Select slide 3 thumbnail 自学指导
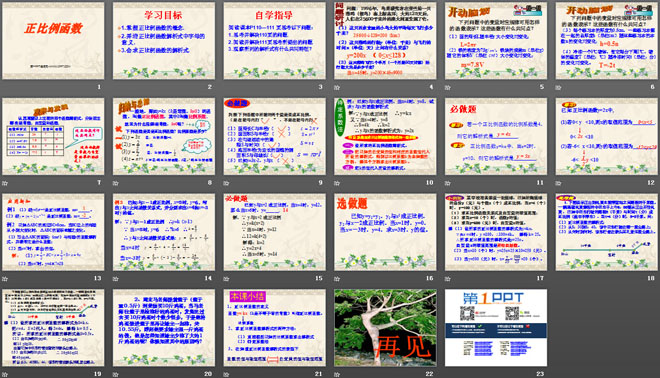 [x=274, y=41]
